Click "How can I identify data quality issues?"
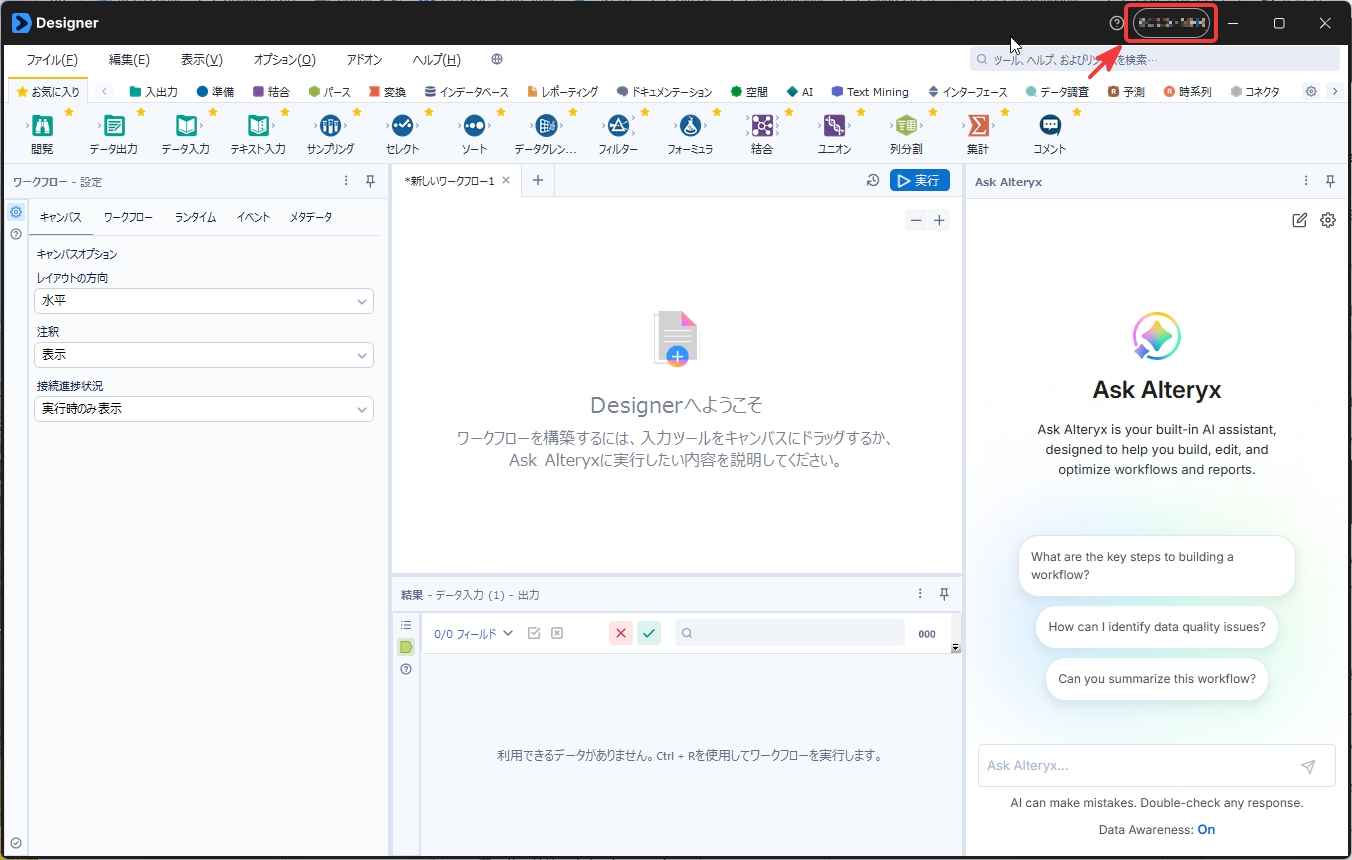Screen dimensions: 1352x860 (x=1157, y=627)
